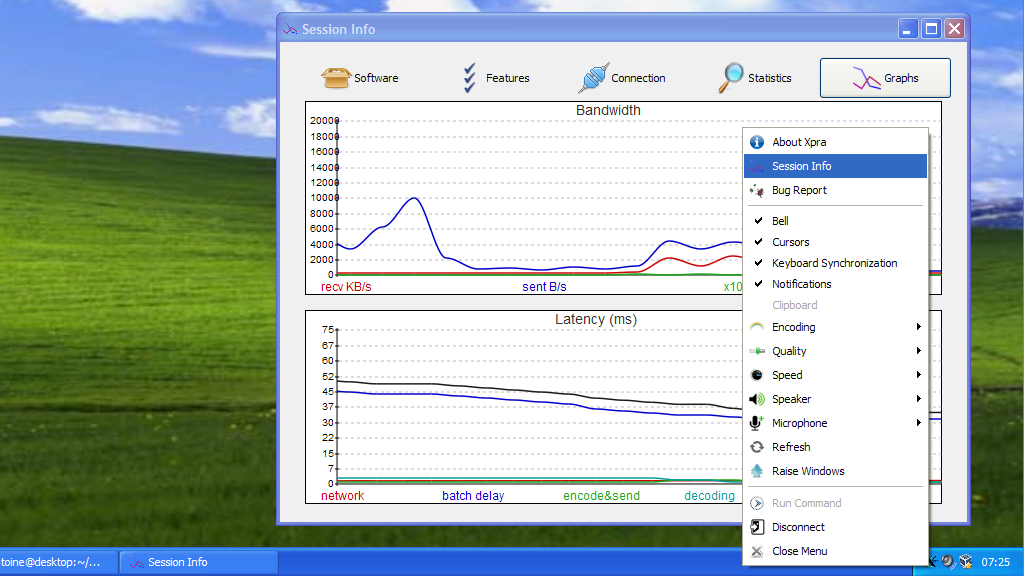Click the Connection plug icon
The image size is (1024, 576).
(x=593, y=78)
